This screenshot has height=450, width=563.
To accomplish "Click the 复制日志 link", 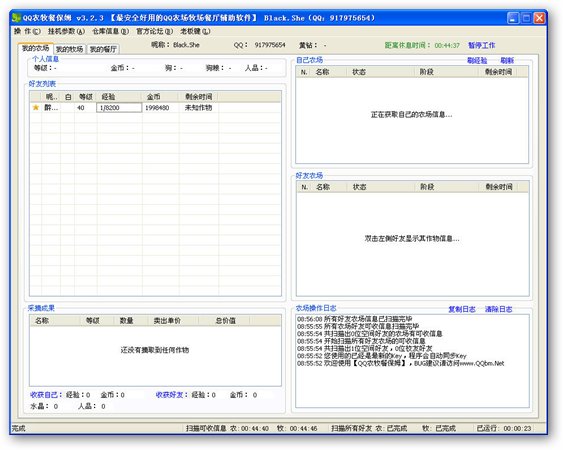I will click(x=462, y=309).
